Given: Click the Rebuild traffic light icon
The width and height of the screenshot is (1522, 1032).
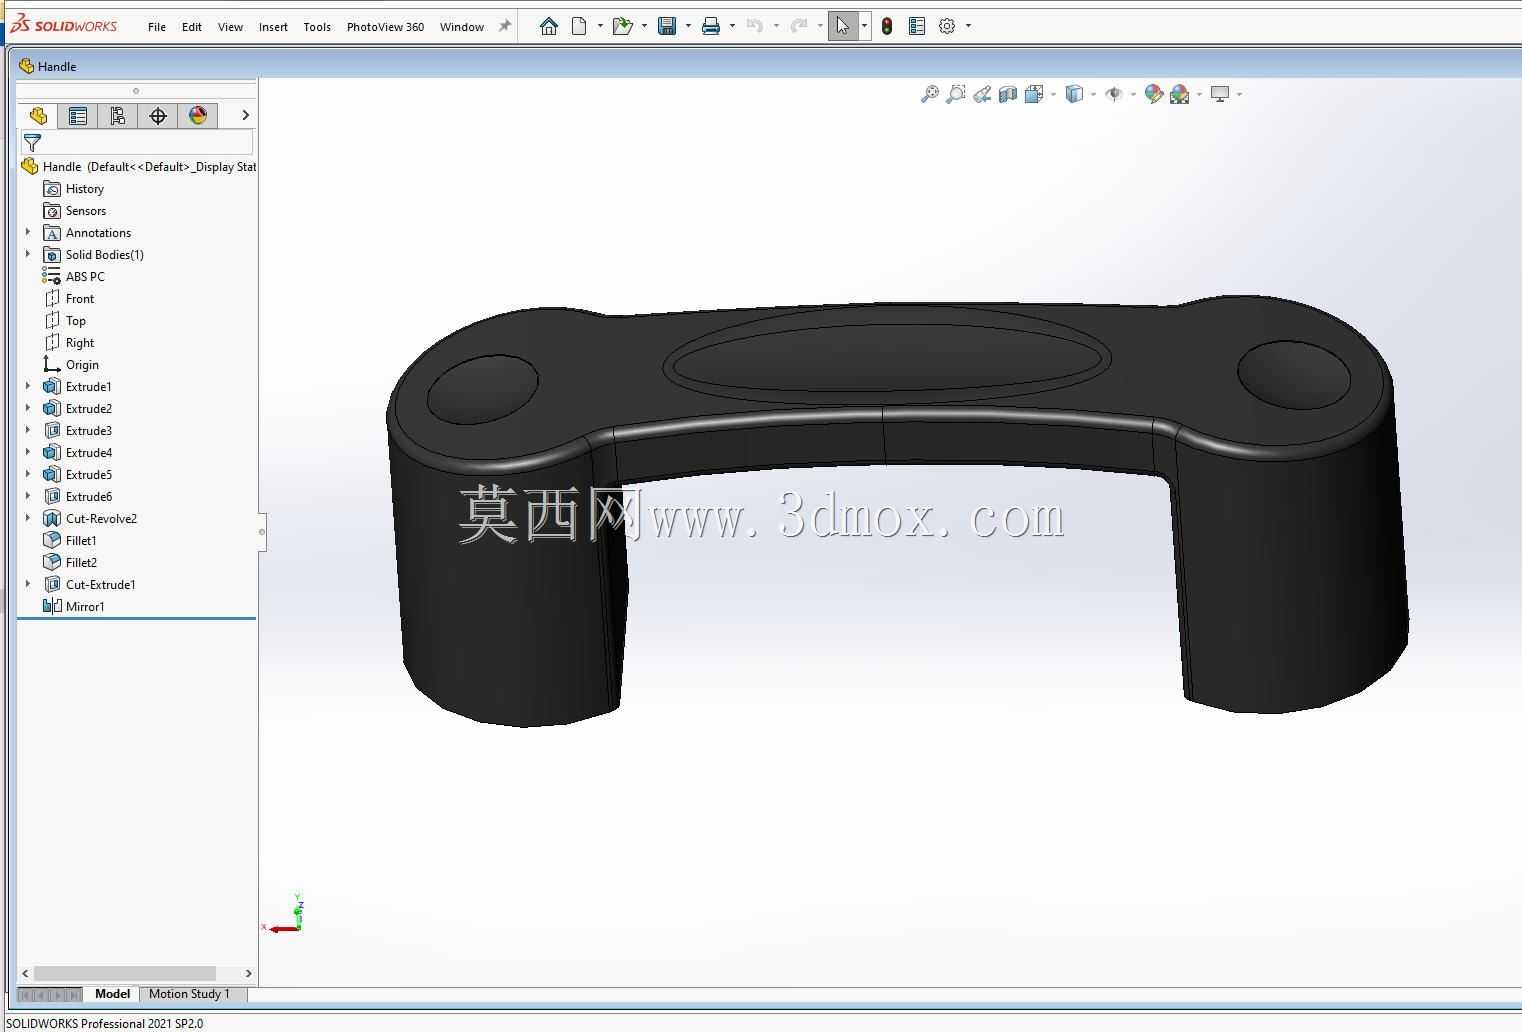Looking at the screenshot, I should point(887,26).
